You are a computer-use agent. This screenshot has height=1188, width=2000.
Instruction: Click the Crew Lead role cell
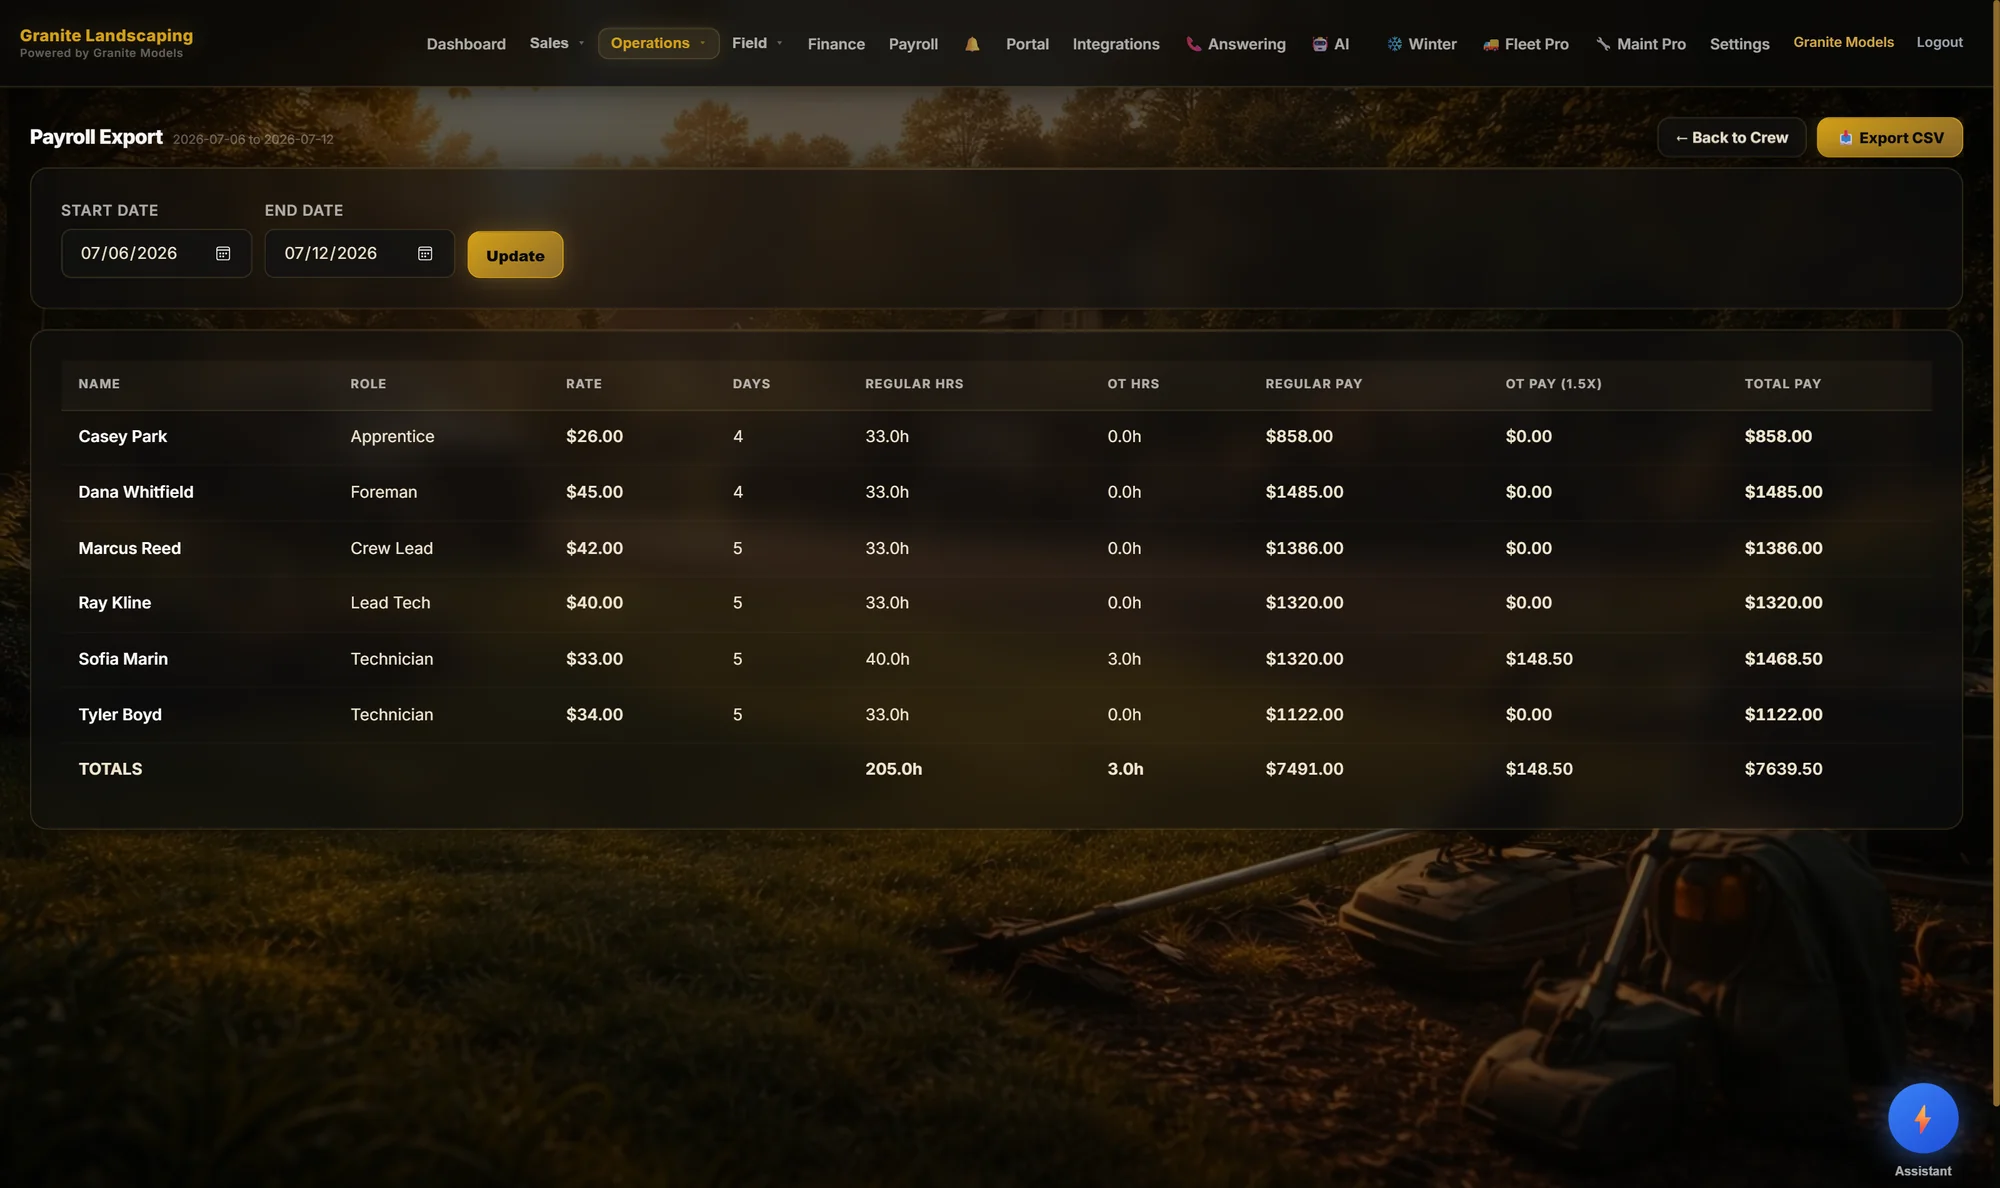point(391,548)
